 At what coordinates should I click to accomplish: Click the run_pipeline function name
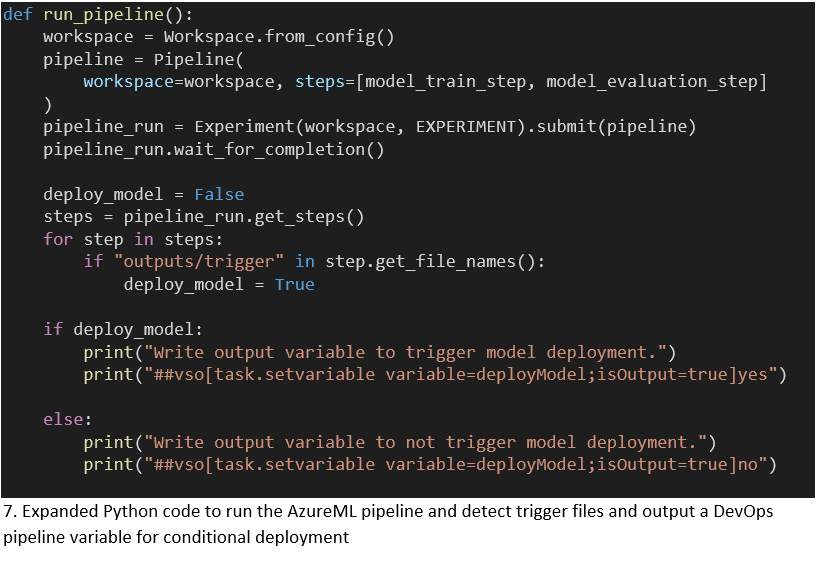coord(103,14)
